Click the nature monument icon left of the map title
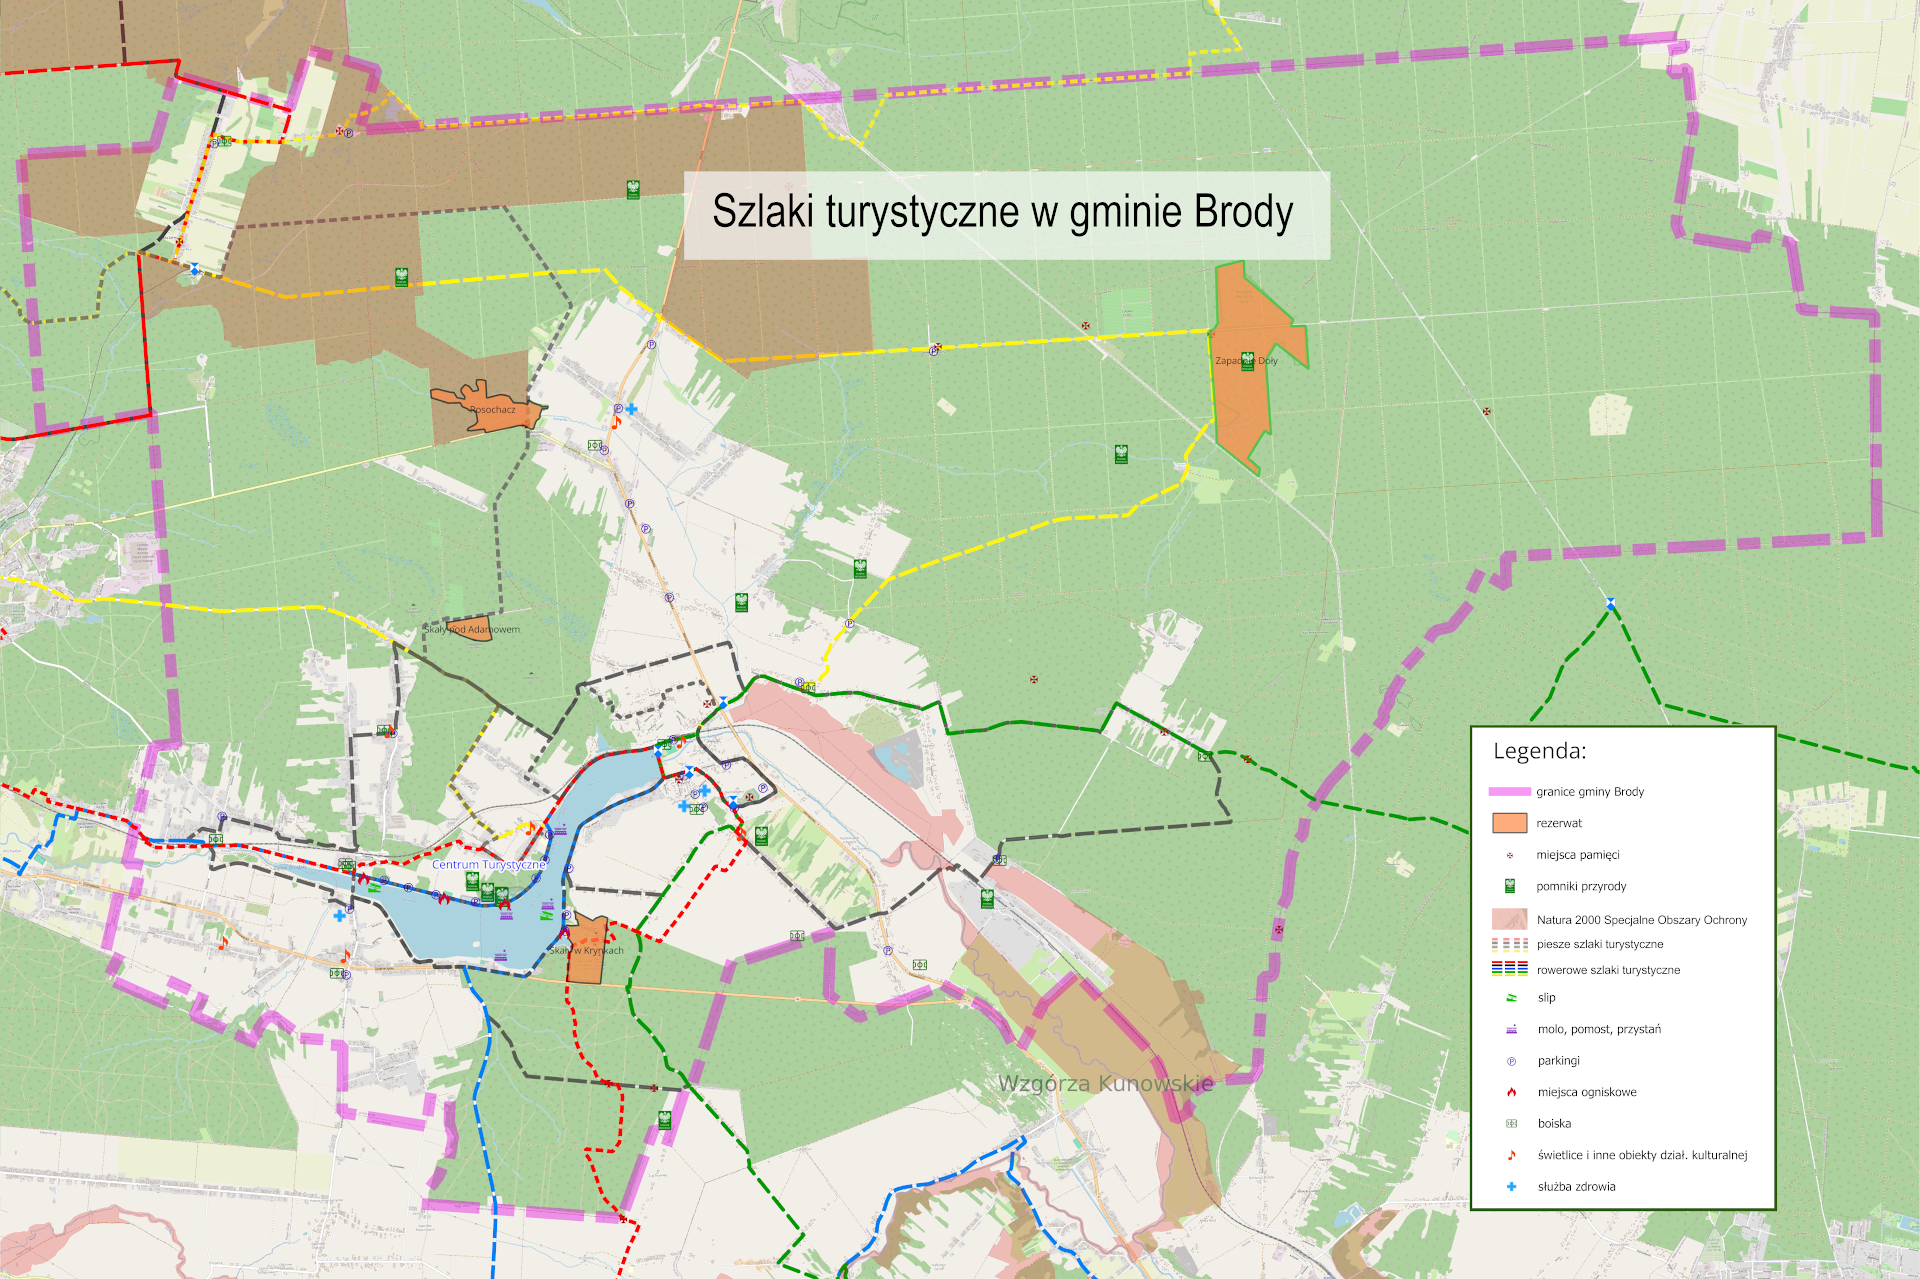The width and height of the screenshot is (1920, 1279). click(633, 189)
